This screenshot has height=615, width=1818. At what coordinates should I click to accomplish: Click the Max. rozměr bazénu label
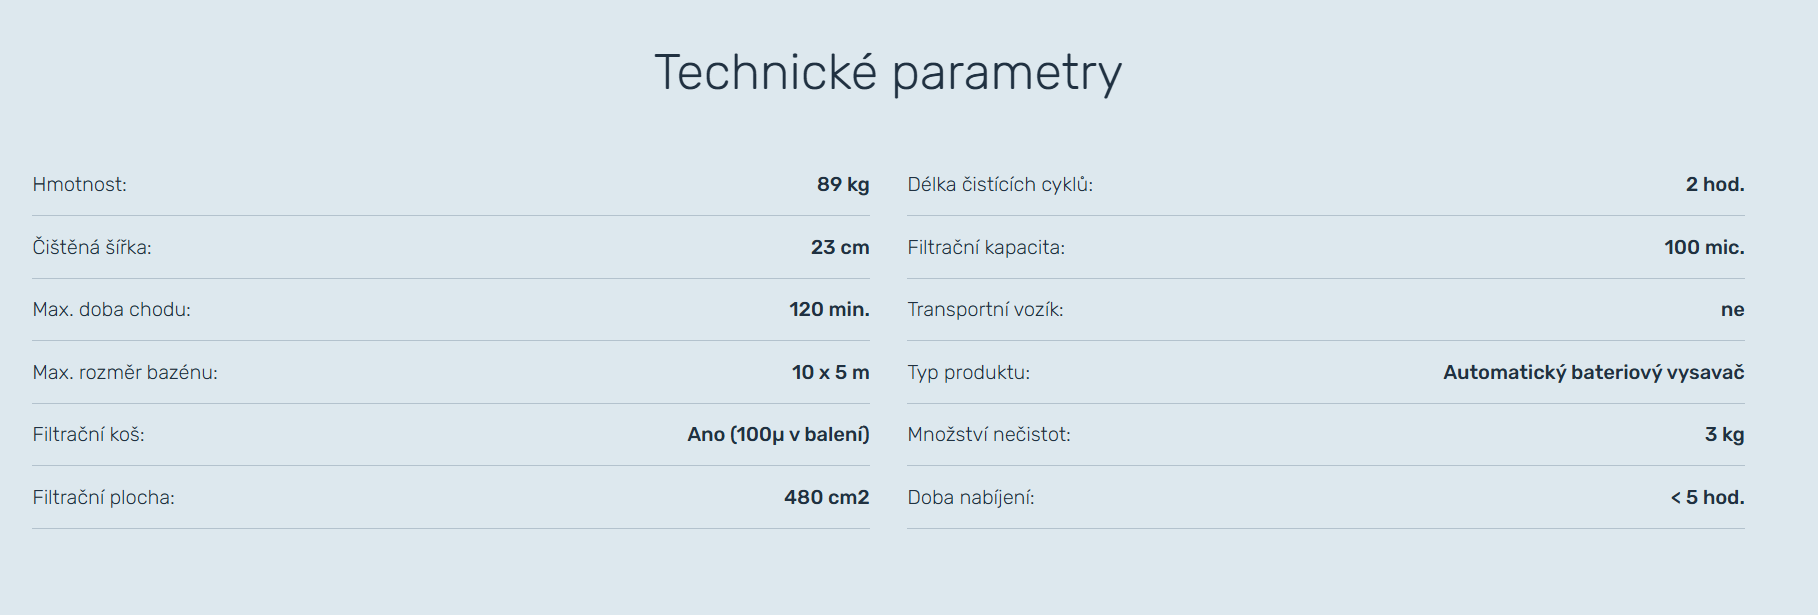point(125,372)
